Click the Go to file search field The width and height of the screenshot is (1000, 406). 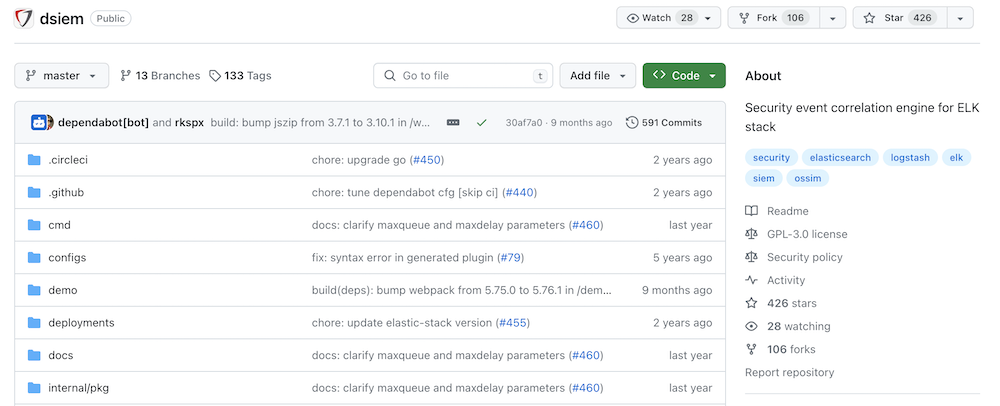point(463,76)
